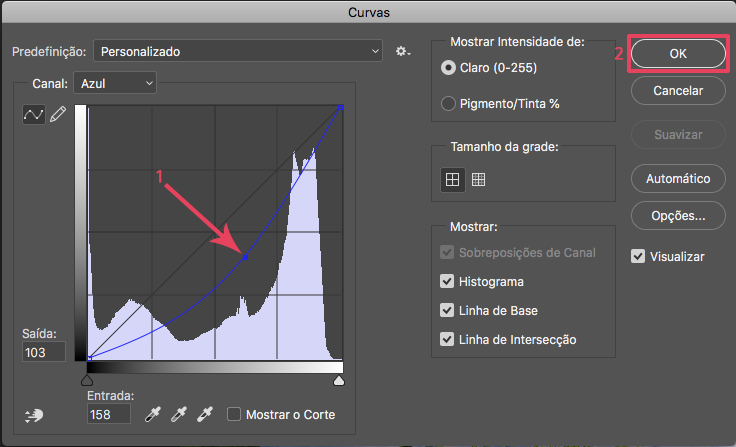Open the Canal channel dropdown

tap(115, 84)
